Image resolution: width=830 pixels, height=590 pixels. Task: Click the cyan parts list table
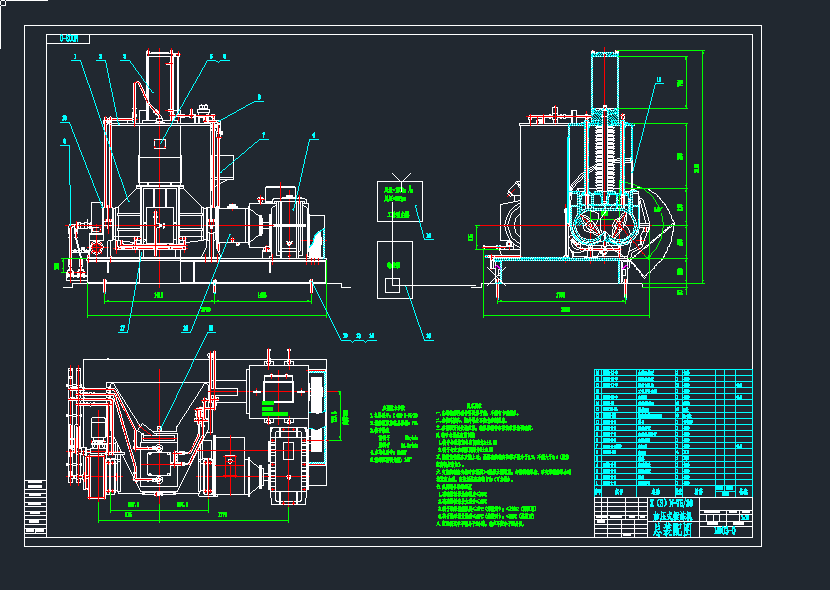672,428
